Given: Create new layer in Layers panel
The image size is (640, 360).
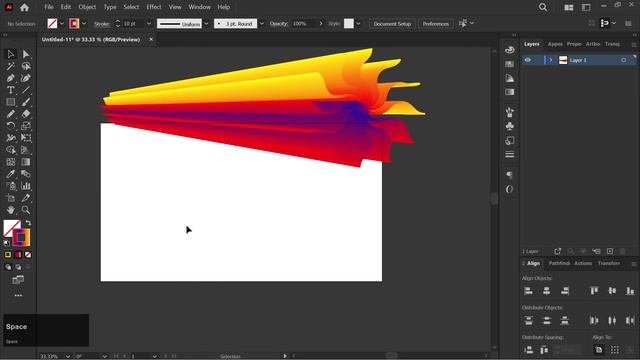Looking at the screenshot, I should click(610, 251).
